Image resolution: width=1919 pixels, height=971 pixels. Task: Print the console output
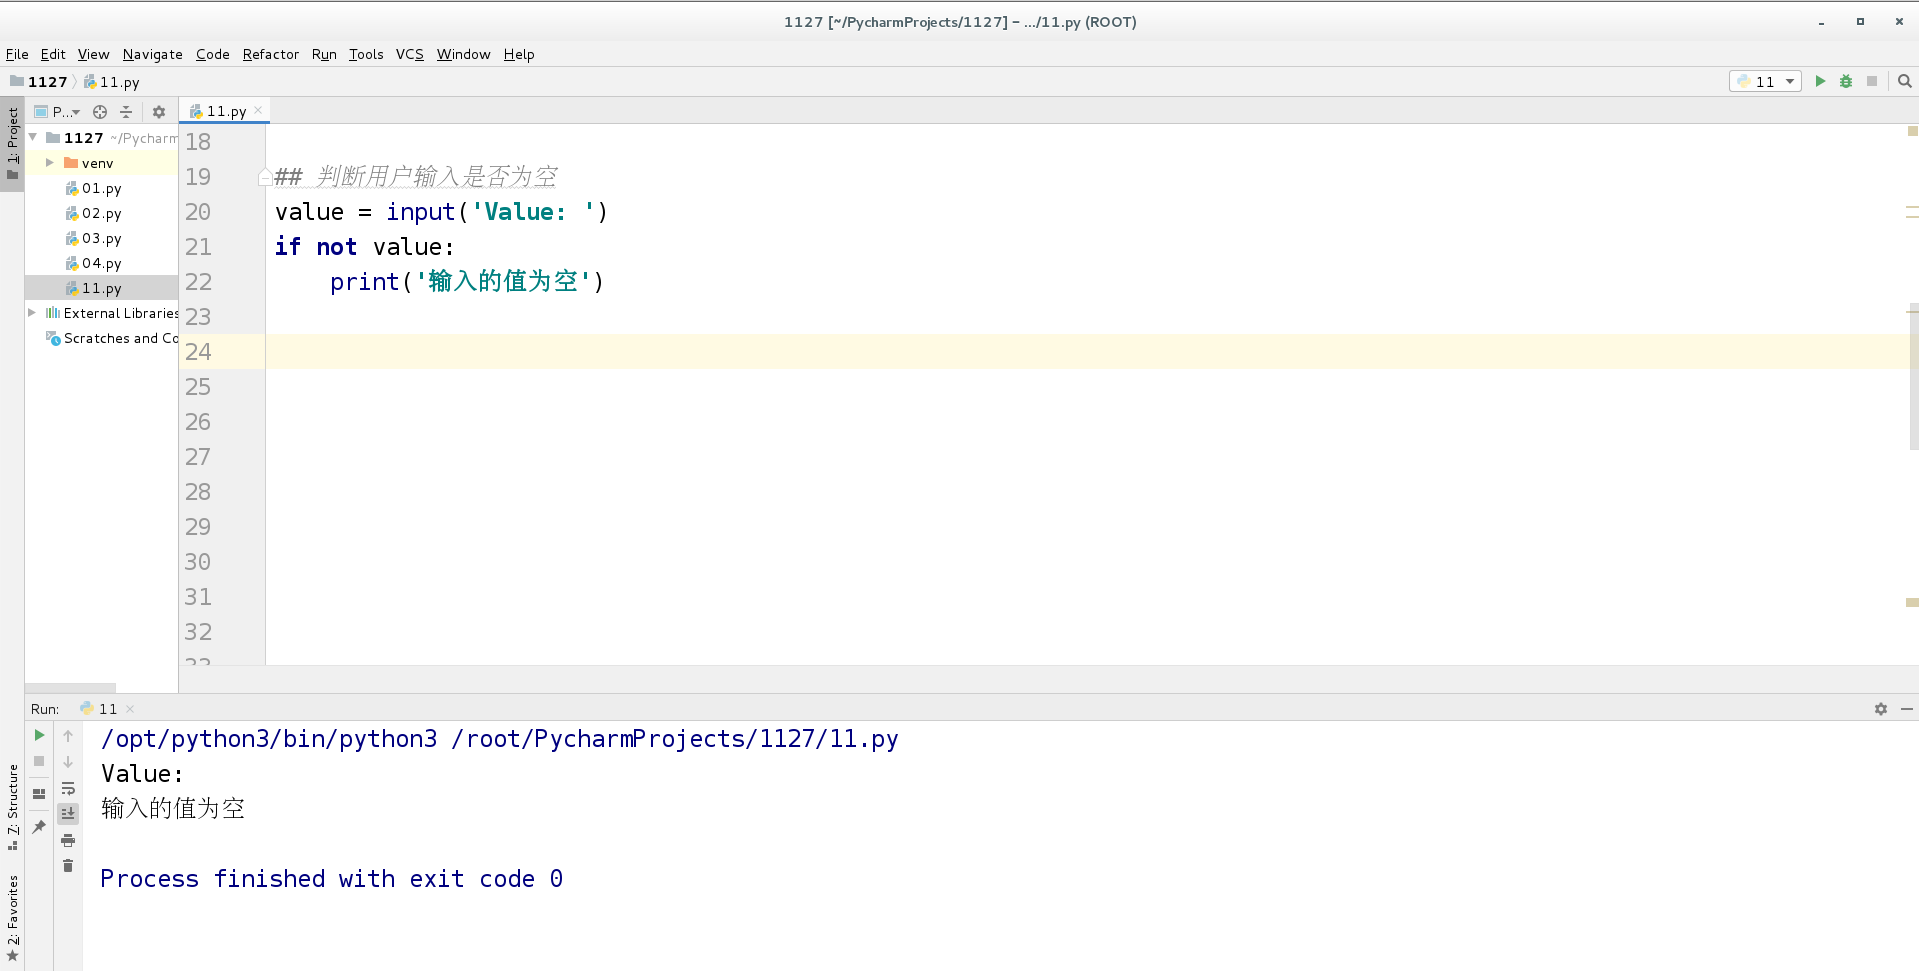(68, 840)
